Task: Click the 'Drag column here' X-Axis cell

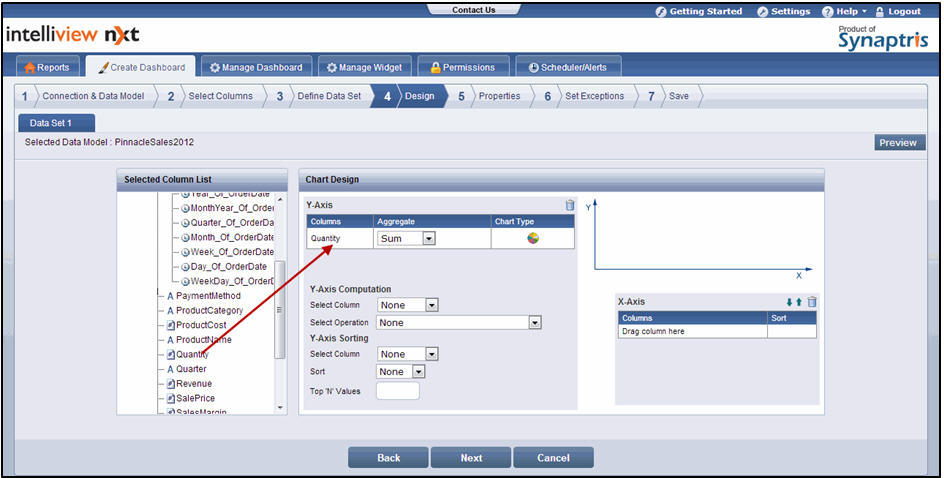Action: [x=693, y=332]
